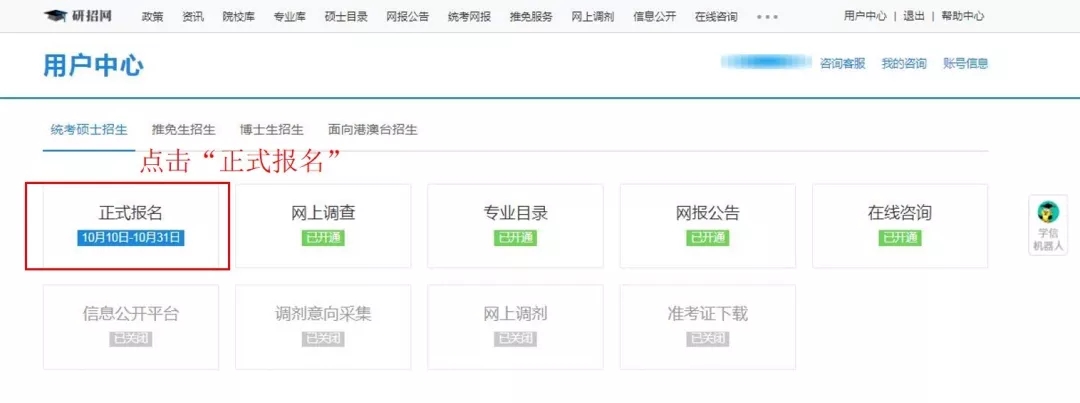
Task: Open 账号信息 link
Action: pos(966,63)
